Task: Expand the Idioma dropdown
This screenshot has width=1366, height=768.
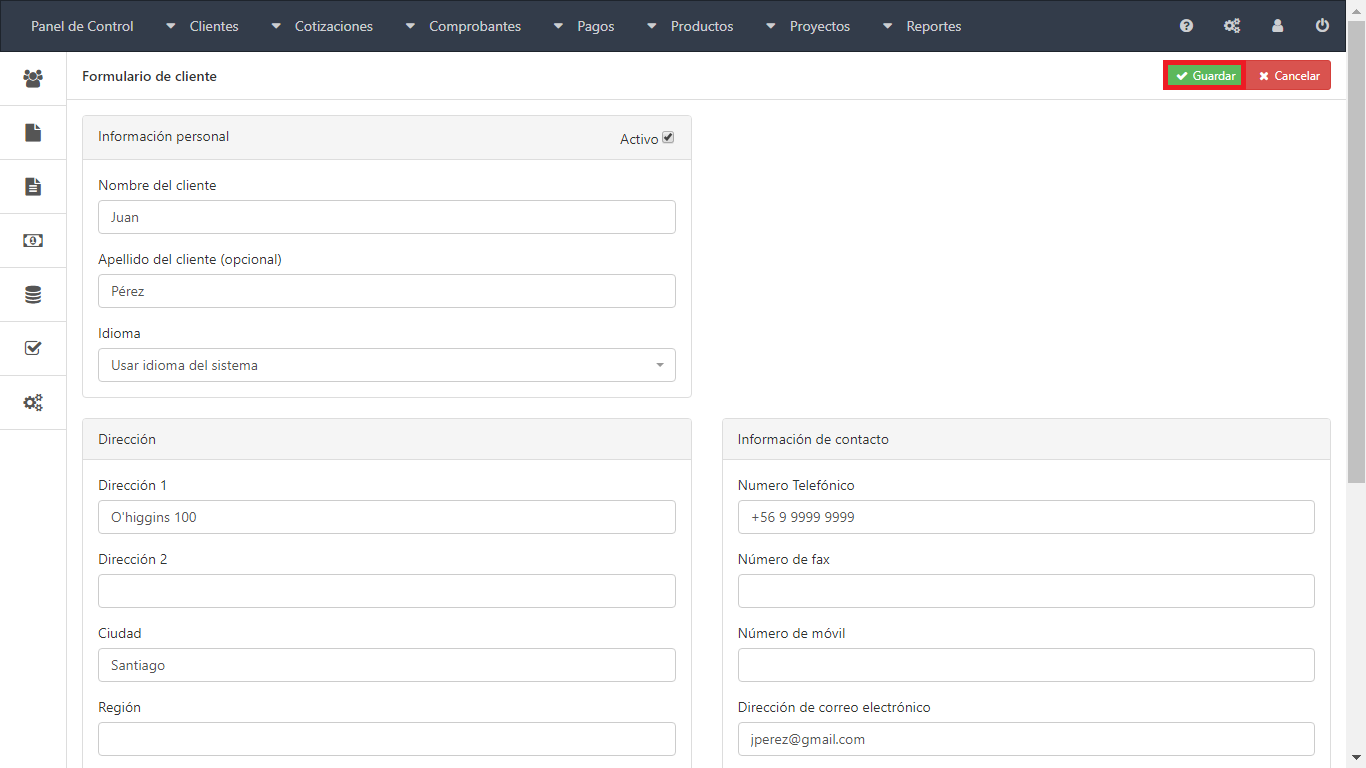Action: (x=386, y=365)
